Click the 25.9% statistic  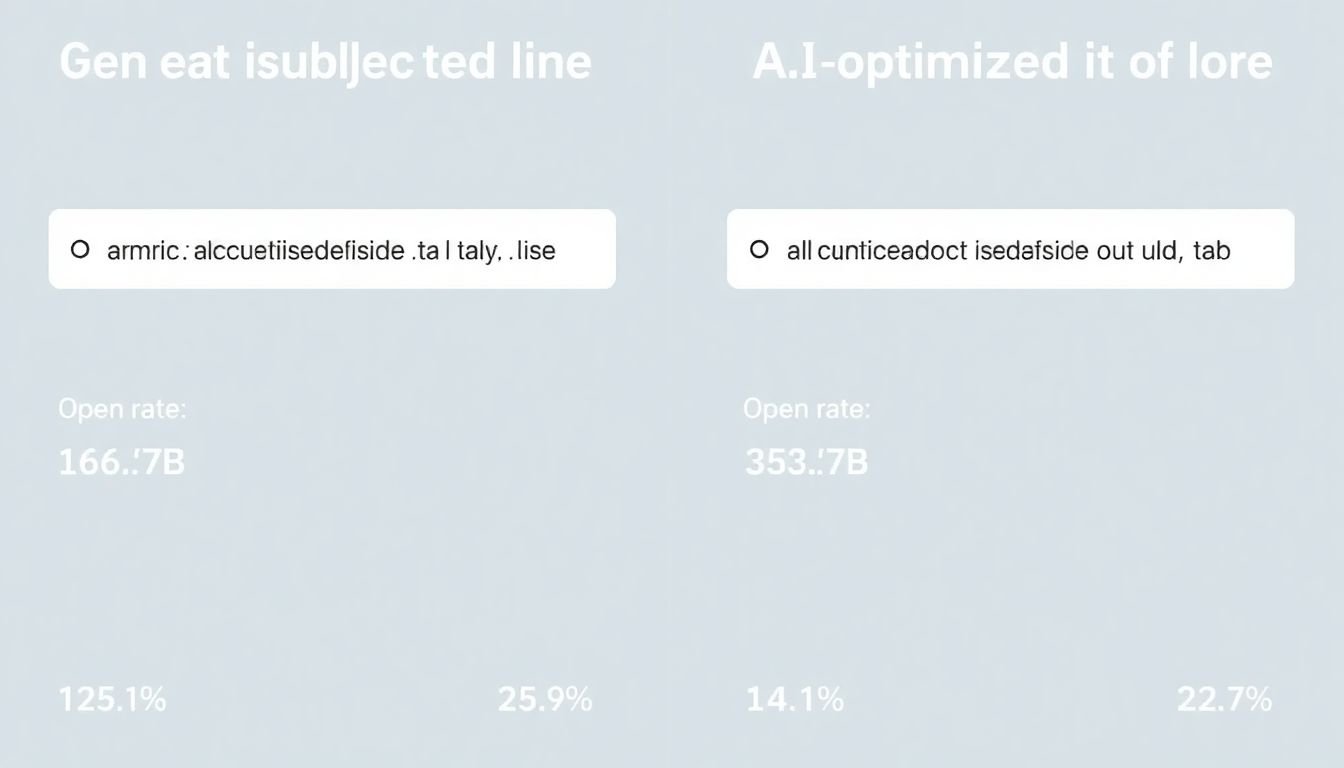click(x=545, y=699)
